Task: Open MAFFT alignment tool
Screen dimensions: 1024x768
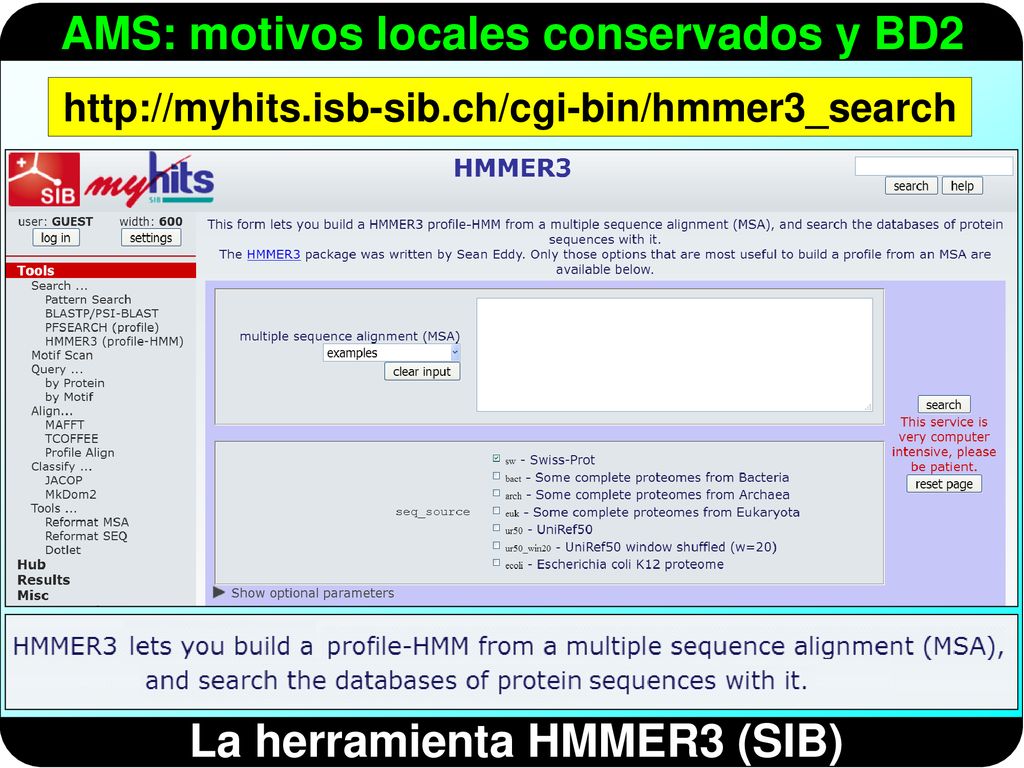Action: (x=65, y=424)
